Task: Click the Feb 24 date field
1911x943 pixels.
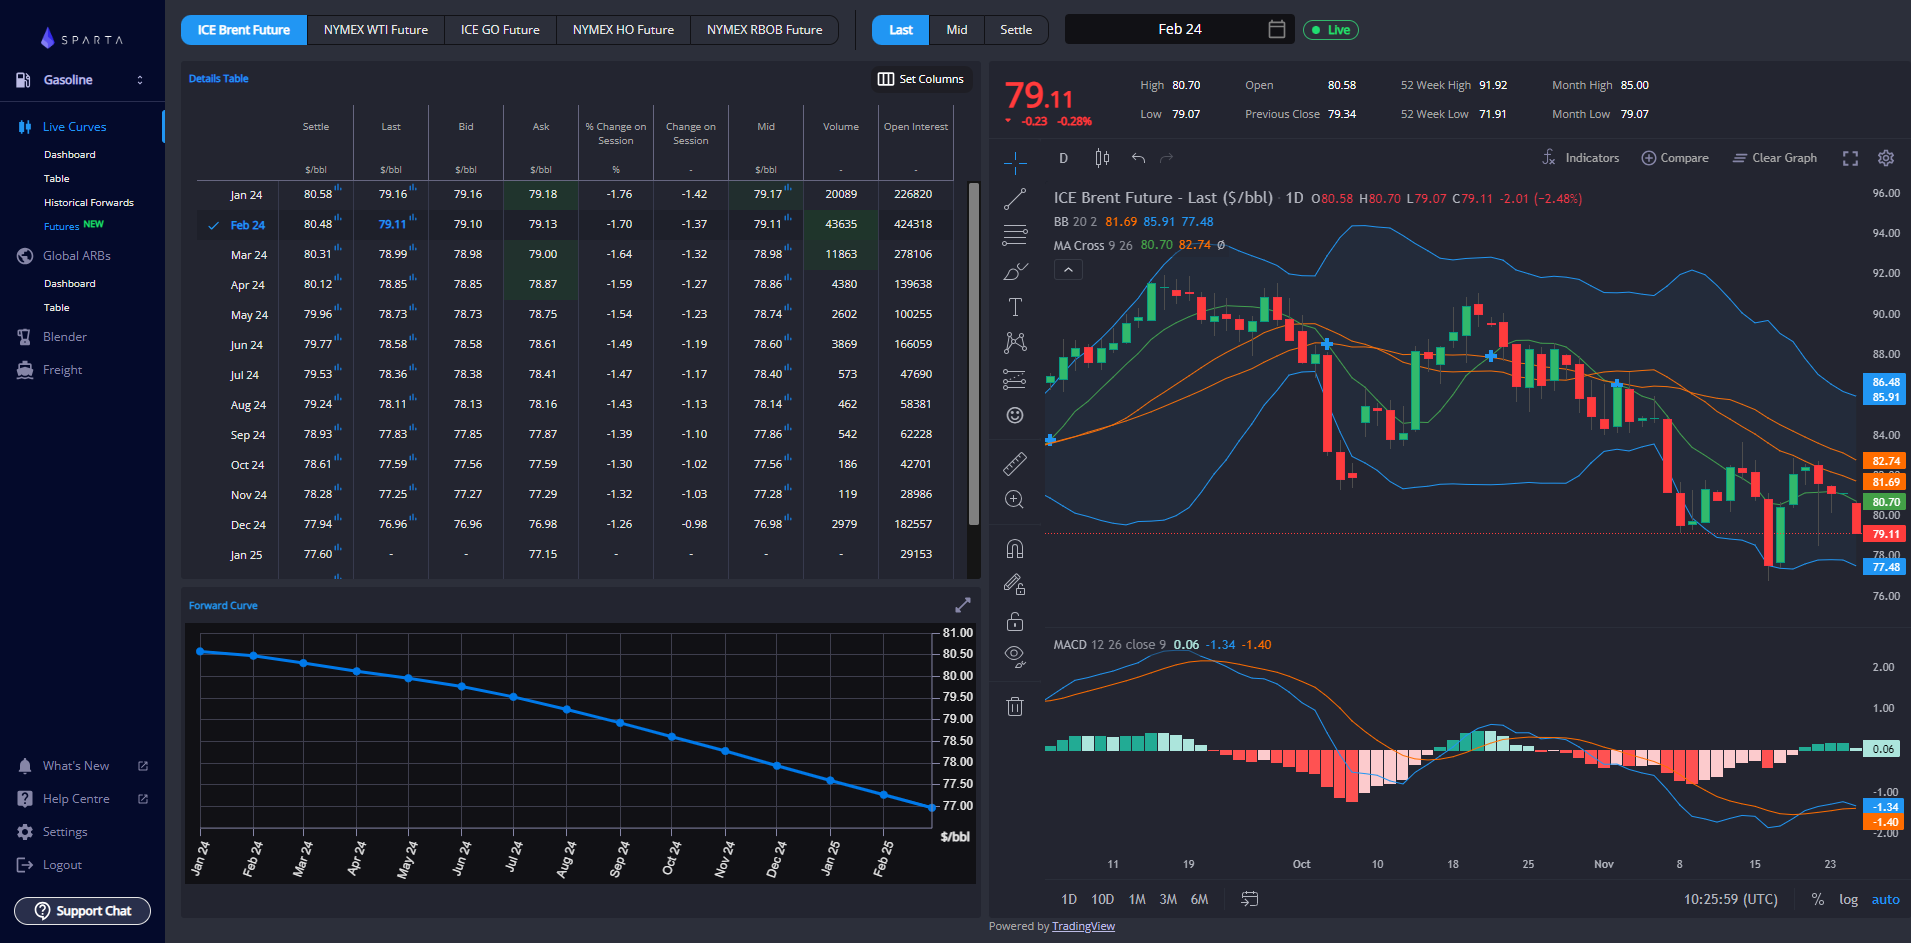Action: click(x=1180, y=29)
